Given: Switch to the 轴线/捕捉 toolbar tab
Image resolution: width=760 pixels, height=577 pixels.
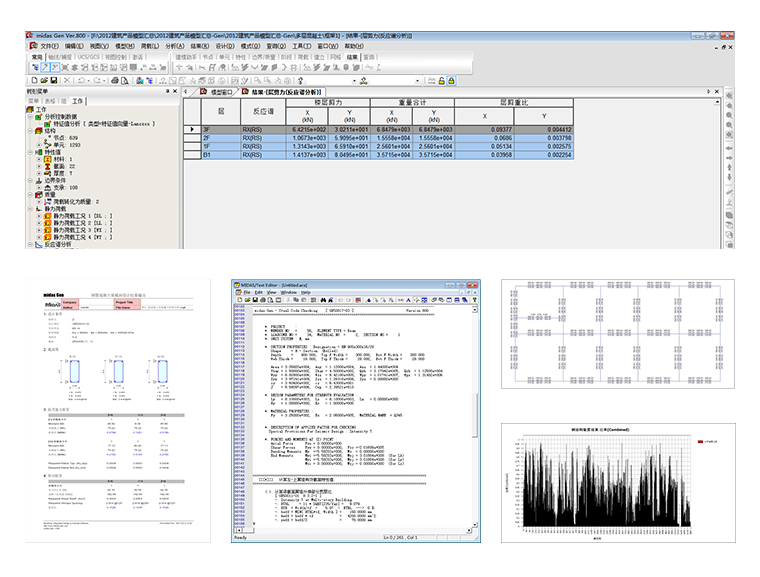Looking at the screenshot, I should (x=60, y=57).
